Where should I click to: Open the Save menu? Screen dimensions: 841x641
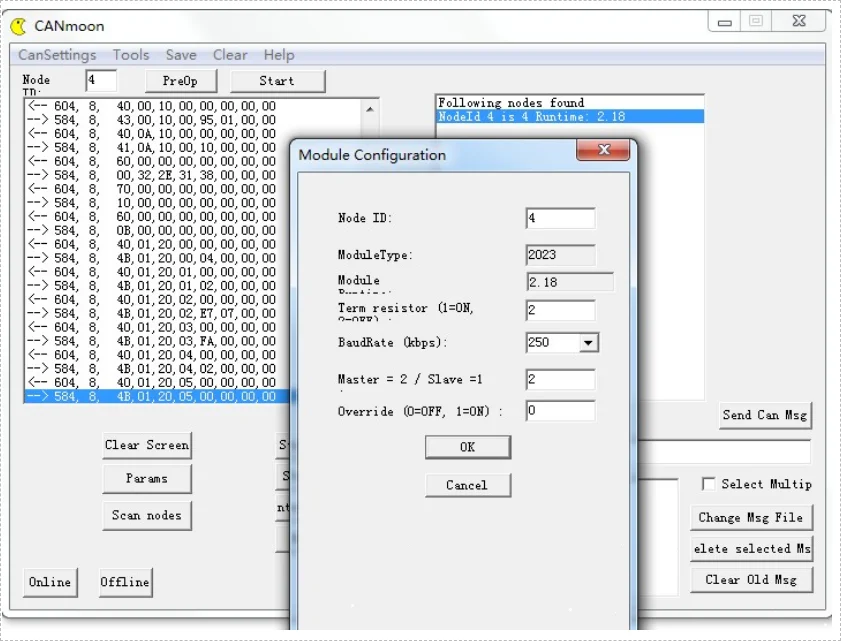coord(181,55)
